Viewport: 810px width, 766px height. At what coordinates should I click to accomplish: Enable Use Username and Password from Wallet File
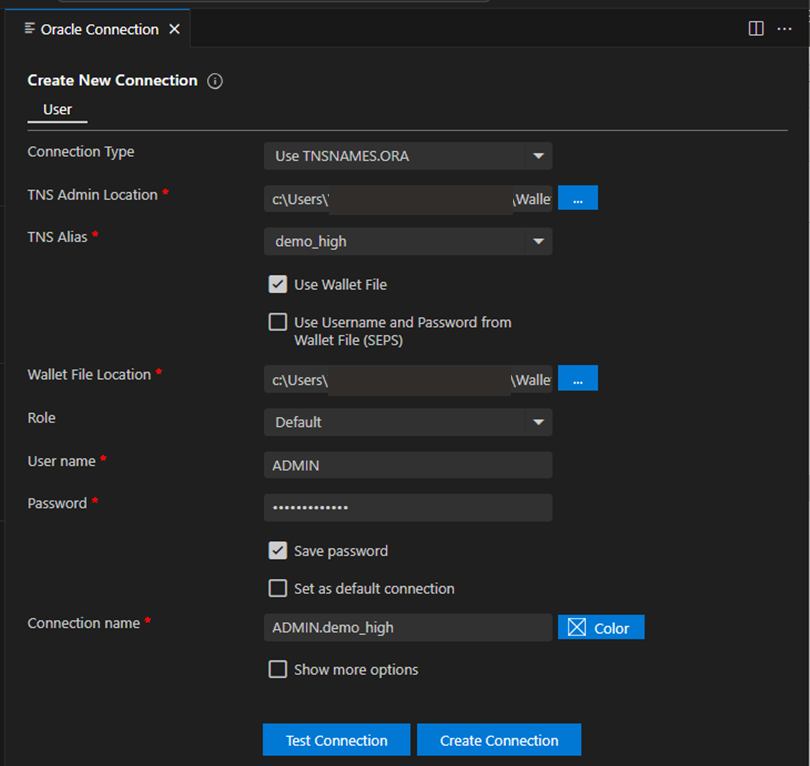pos(277,321)
